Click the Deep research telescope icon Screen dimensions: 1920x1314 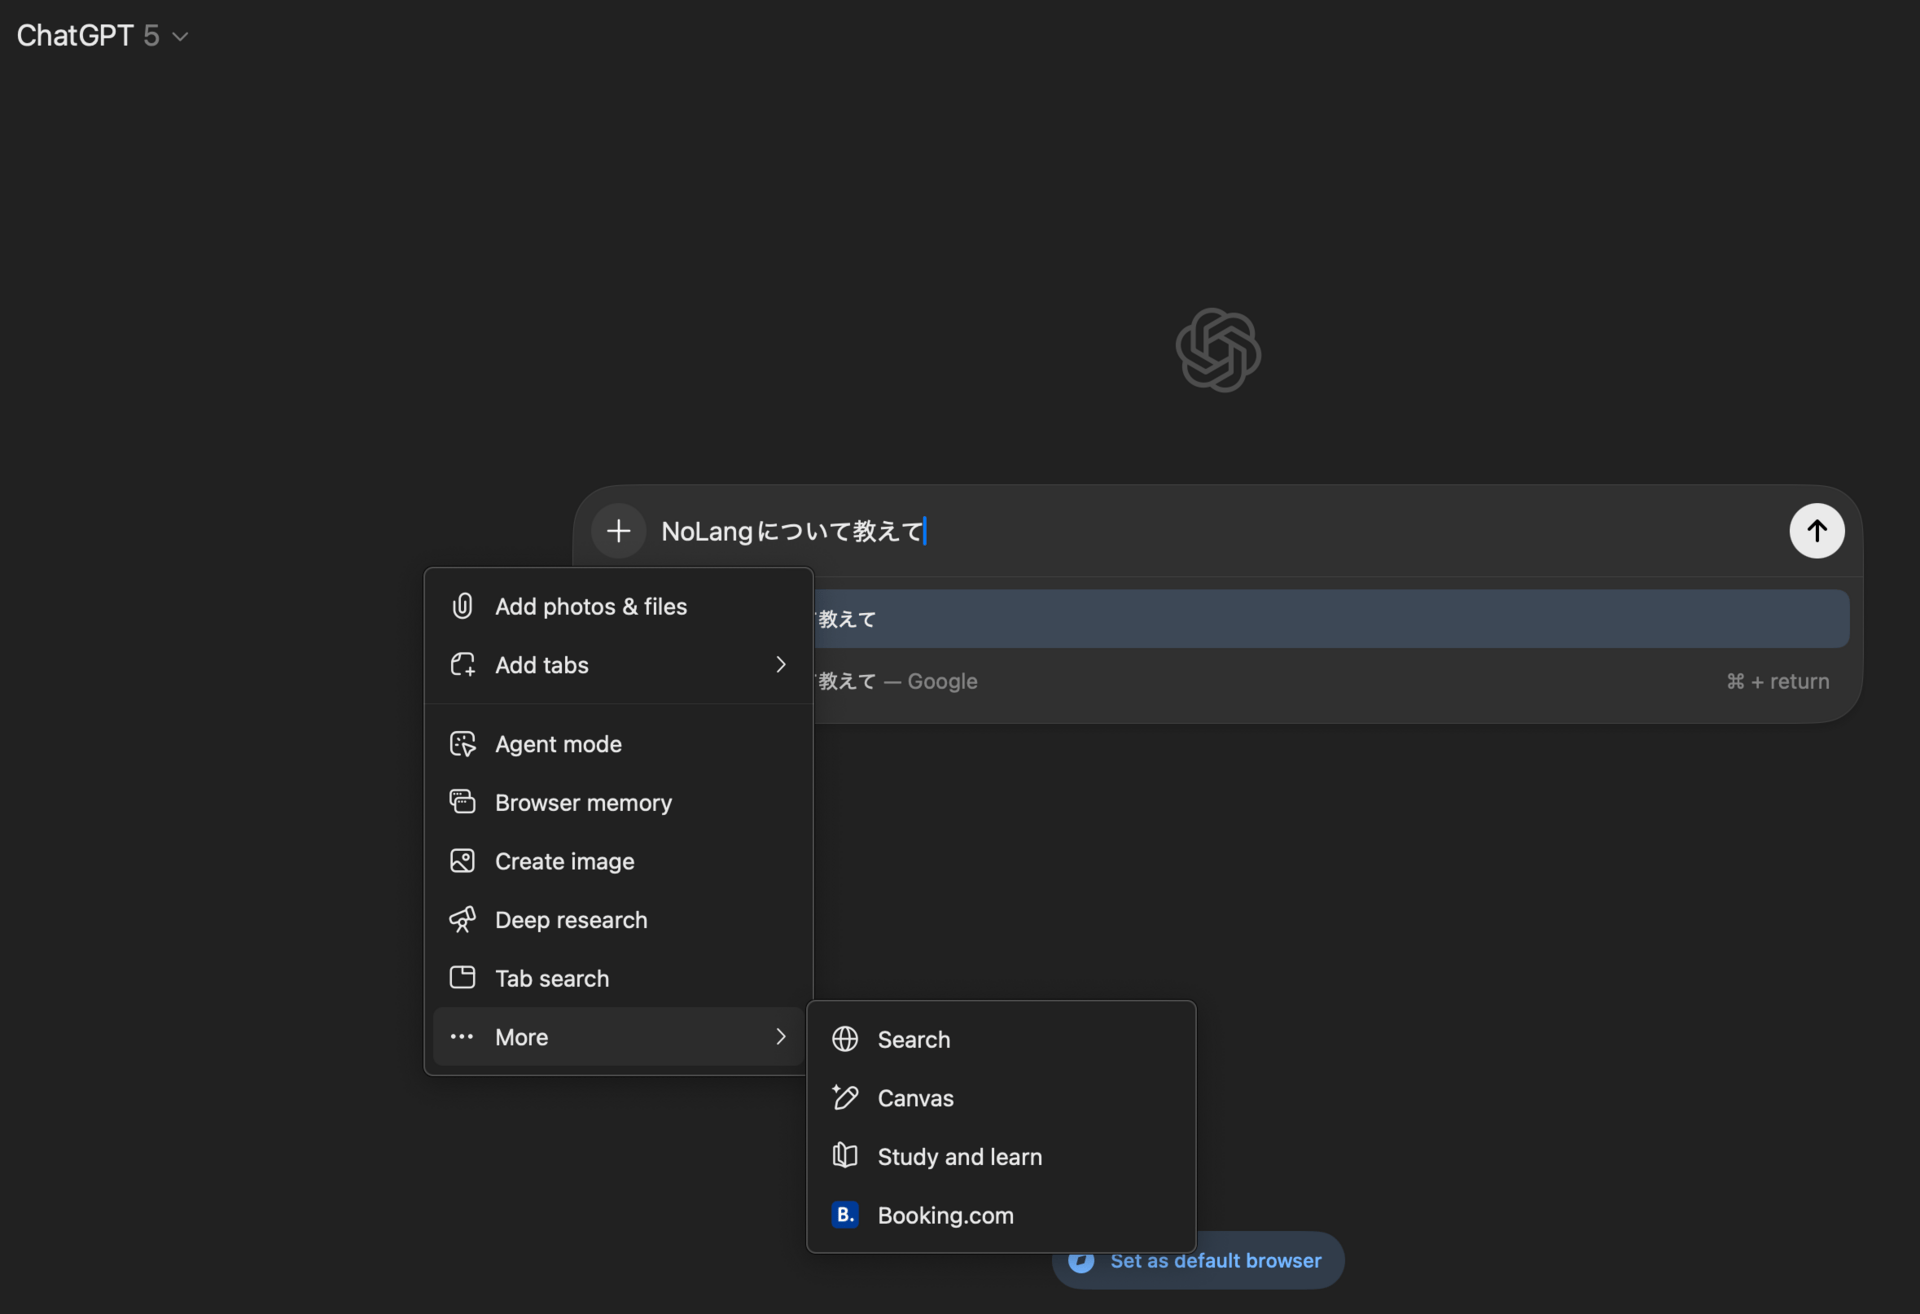[462, 920]
